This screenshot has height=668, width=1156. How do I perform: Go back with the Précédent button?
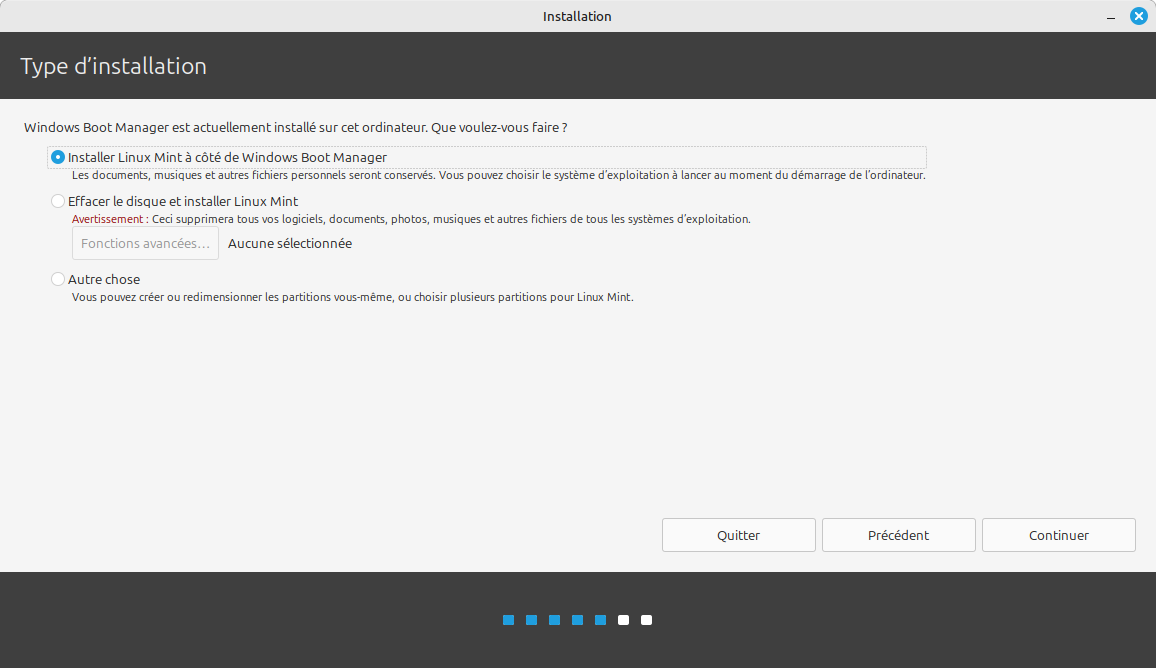pyautogui.click(x=898, y=535)
